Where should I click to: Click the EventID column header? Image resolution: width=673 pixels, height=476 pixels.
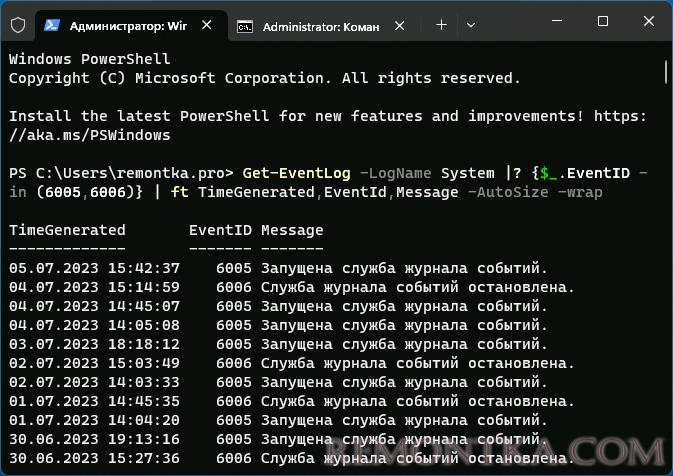(x=220, y=230)
